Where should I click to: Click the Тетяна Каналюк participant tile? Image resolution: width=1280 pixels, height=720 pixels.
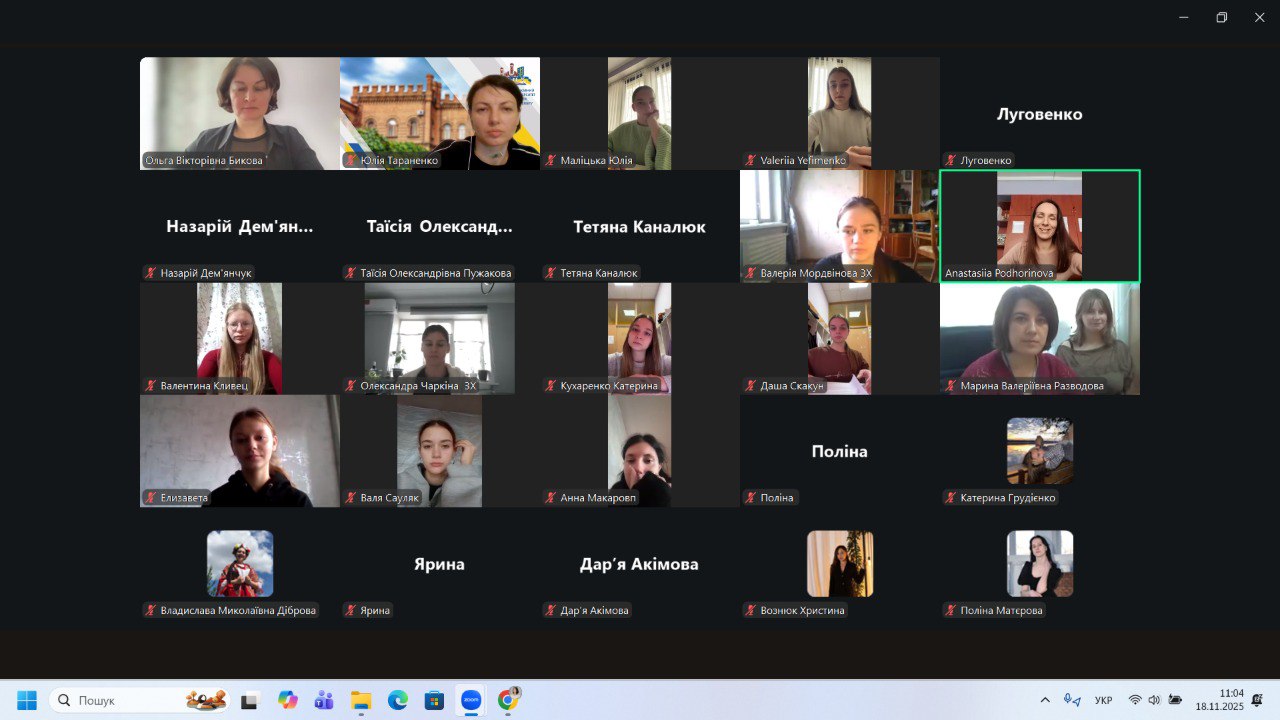(x=639, y=227)
